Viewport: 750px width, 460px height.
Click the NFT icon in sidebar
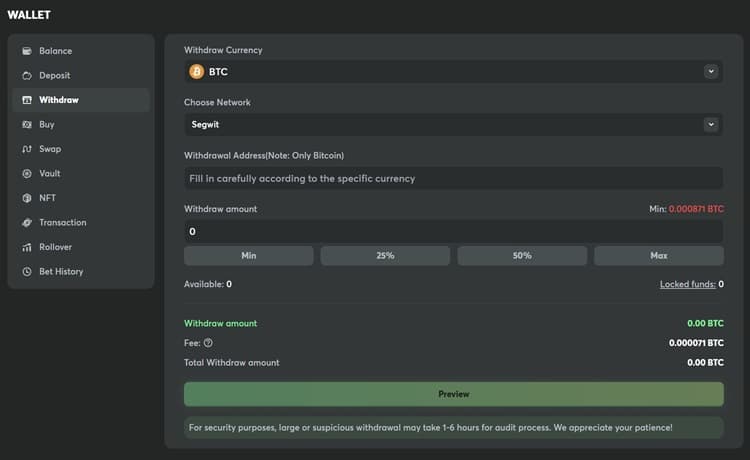click(x=28, y=198)
